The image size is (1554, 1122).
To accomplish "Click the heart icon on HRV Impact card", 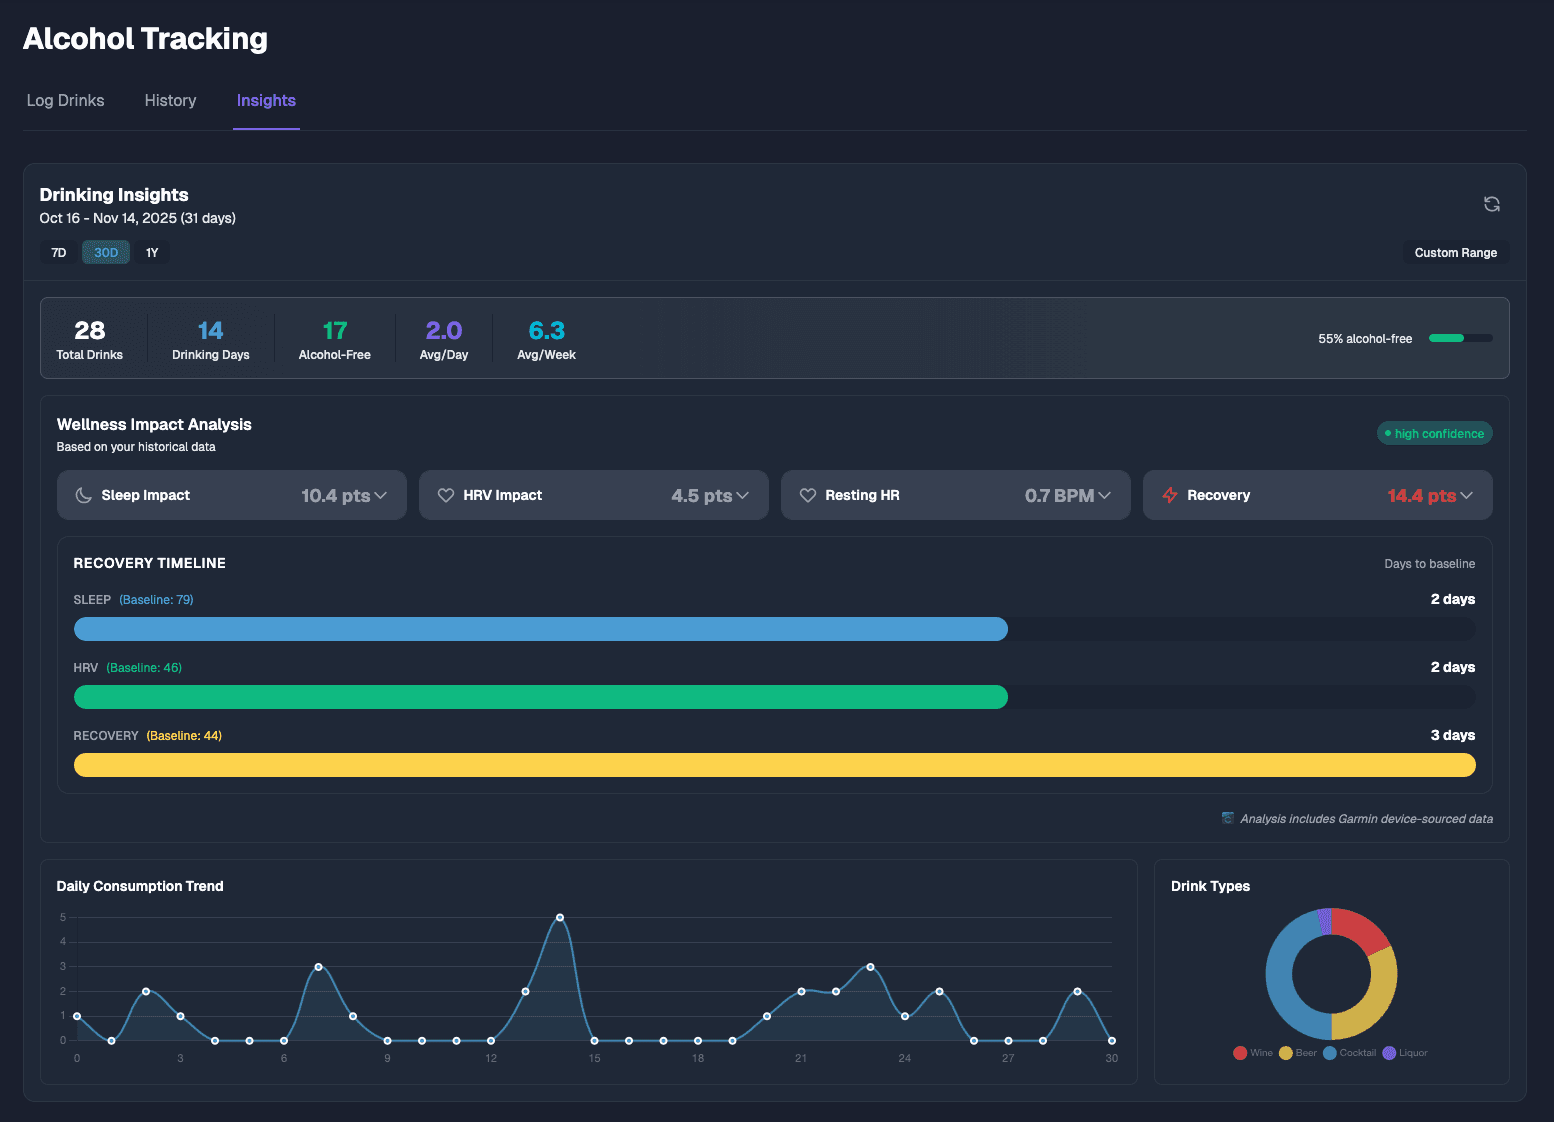I will click(x=446, y=495).
